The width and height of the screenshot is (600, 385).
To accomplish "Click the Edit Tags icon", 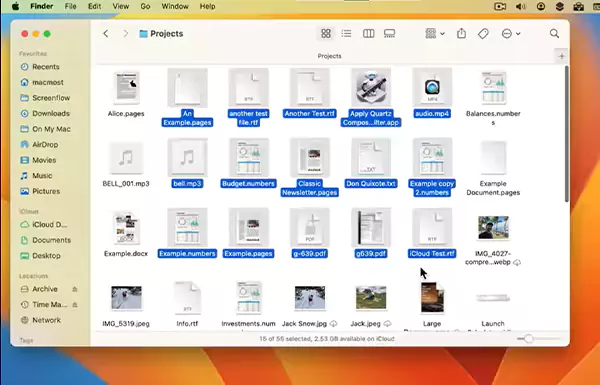I will (483, 34).
